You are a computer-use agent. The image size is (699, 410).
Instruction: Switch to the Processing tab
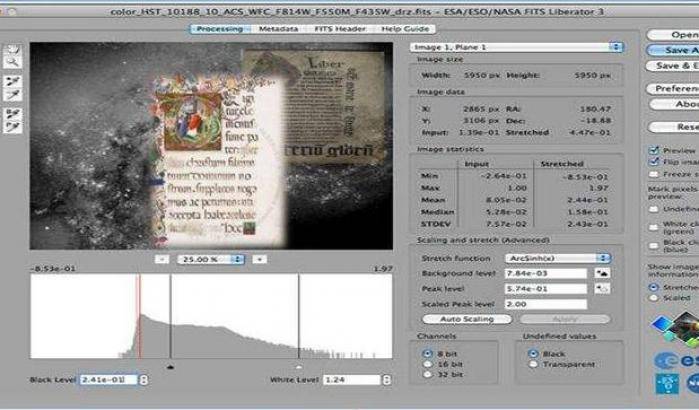pos(220,29)
